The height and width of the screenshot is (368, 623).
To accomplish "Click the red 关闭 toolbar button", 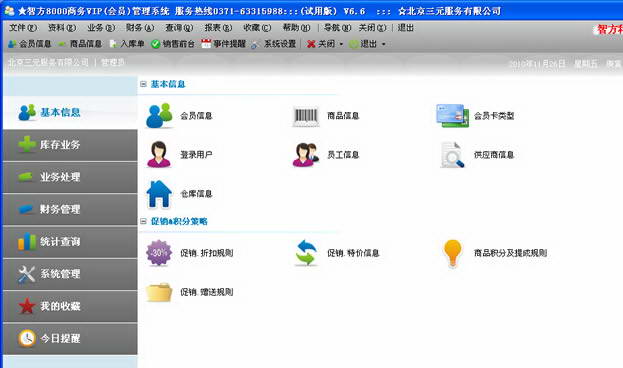I will click(321, 44).
